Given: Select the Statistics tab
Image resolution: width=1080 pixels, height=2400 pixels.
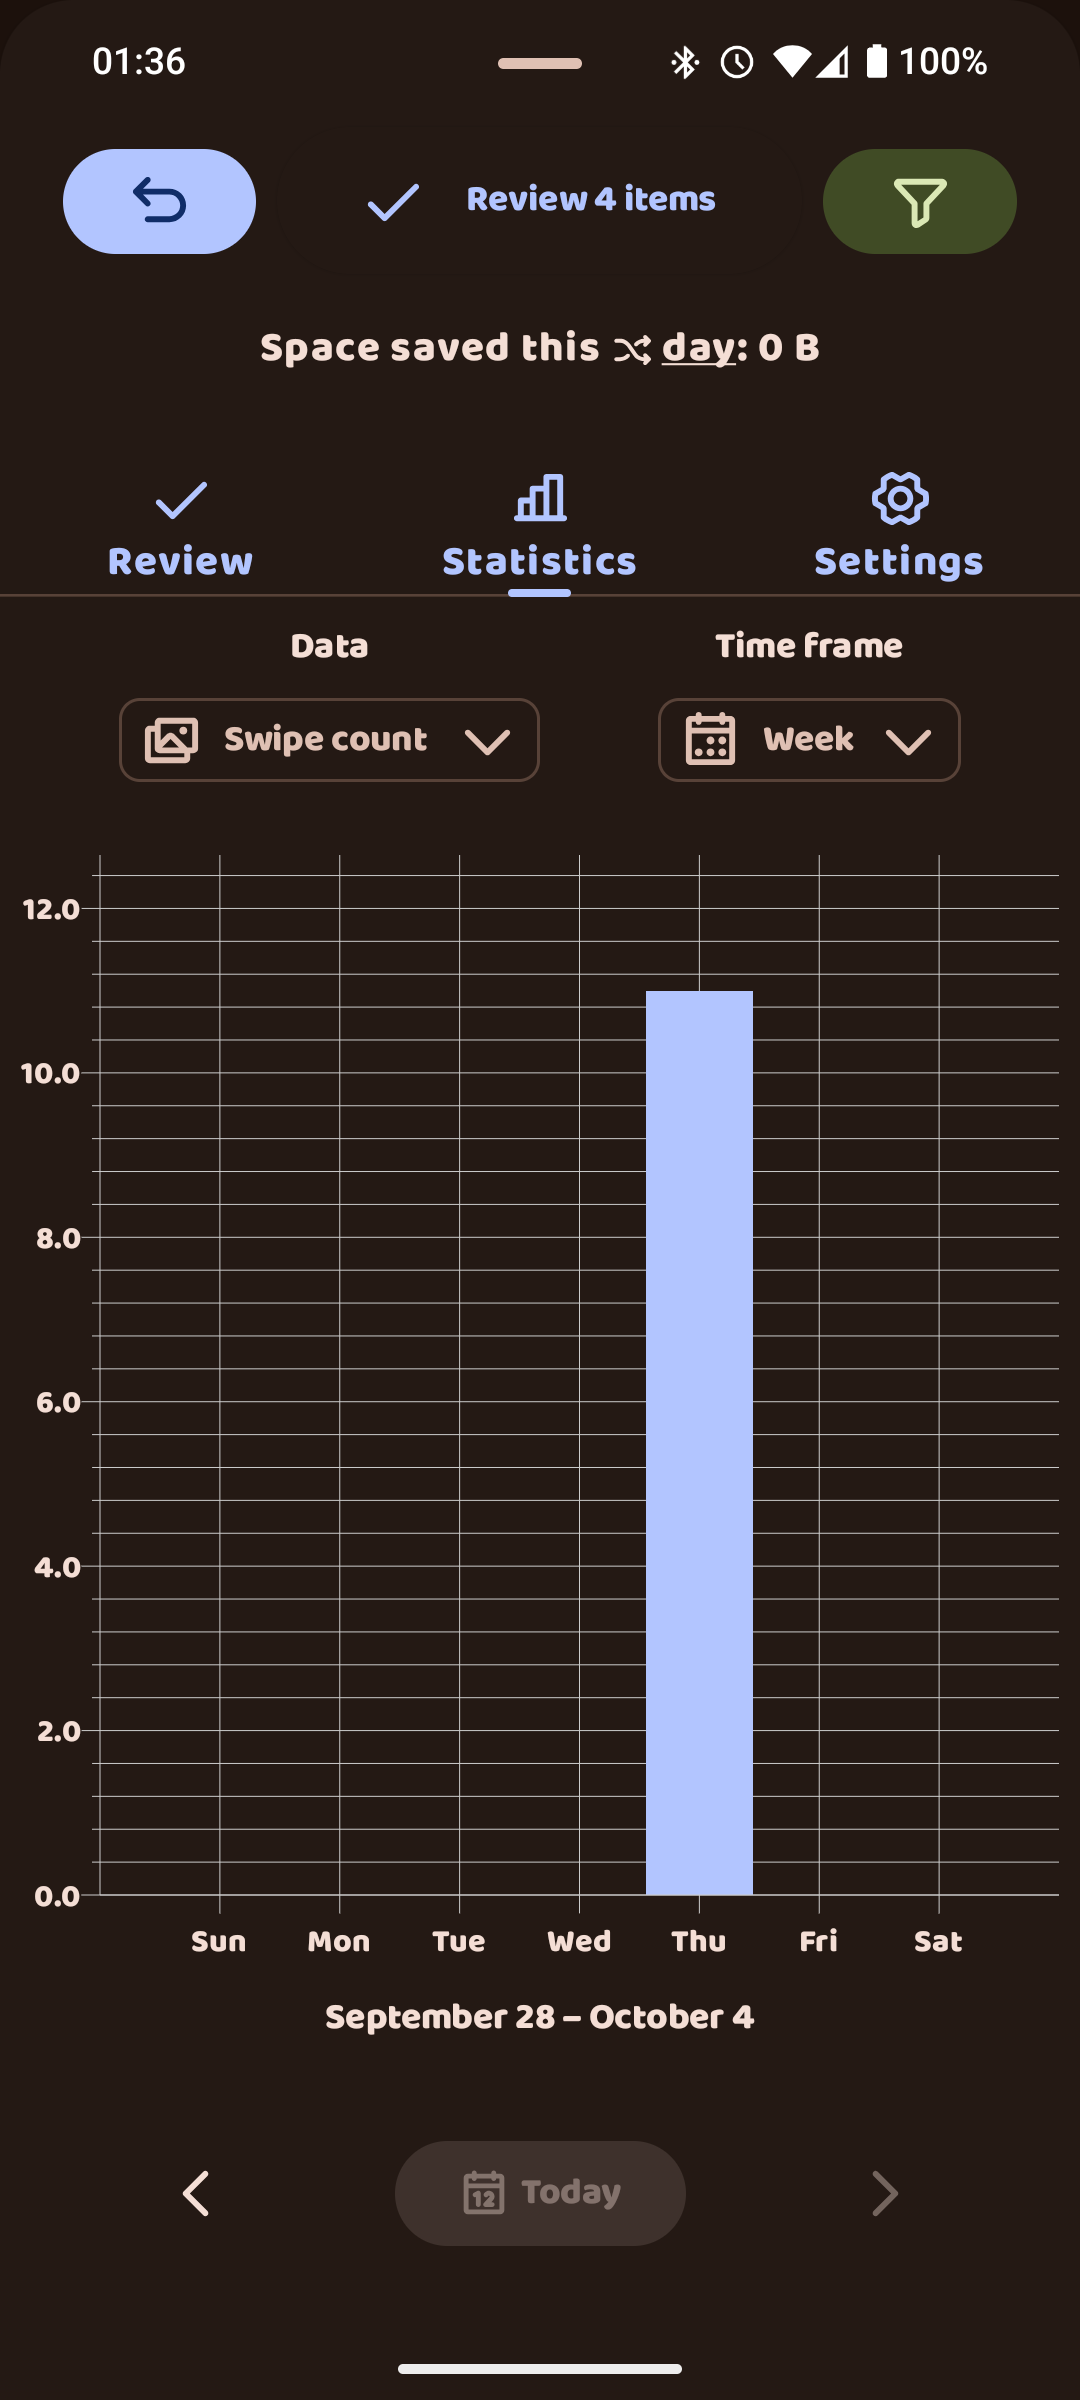Looking at the screenshot, I should pos(539,532).
